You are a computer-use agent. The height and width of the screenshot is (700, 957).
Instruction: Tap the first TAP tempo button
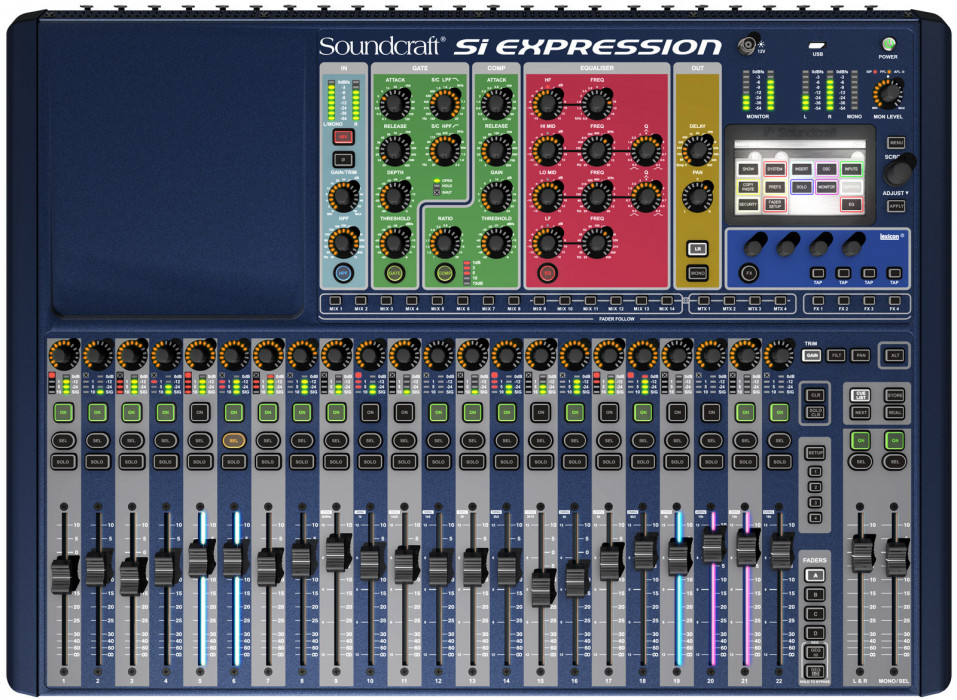pos(818,273)
